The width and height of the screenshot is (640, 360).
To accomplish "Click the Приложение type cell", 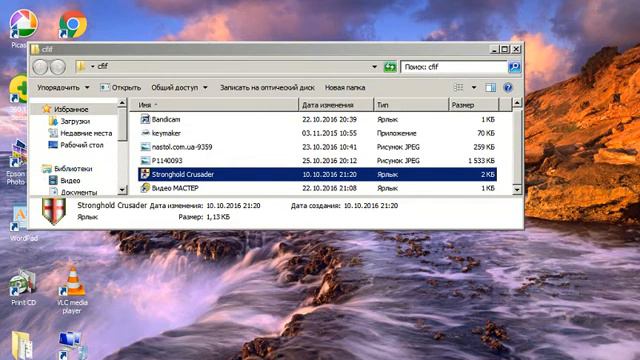I will click(x=396, y=133).
